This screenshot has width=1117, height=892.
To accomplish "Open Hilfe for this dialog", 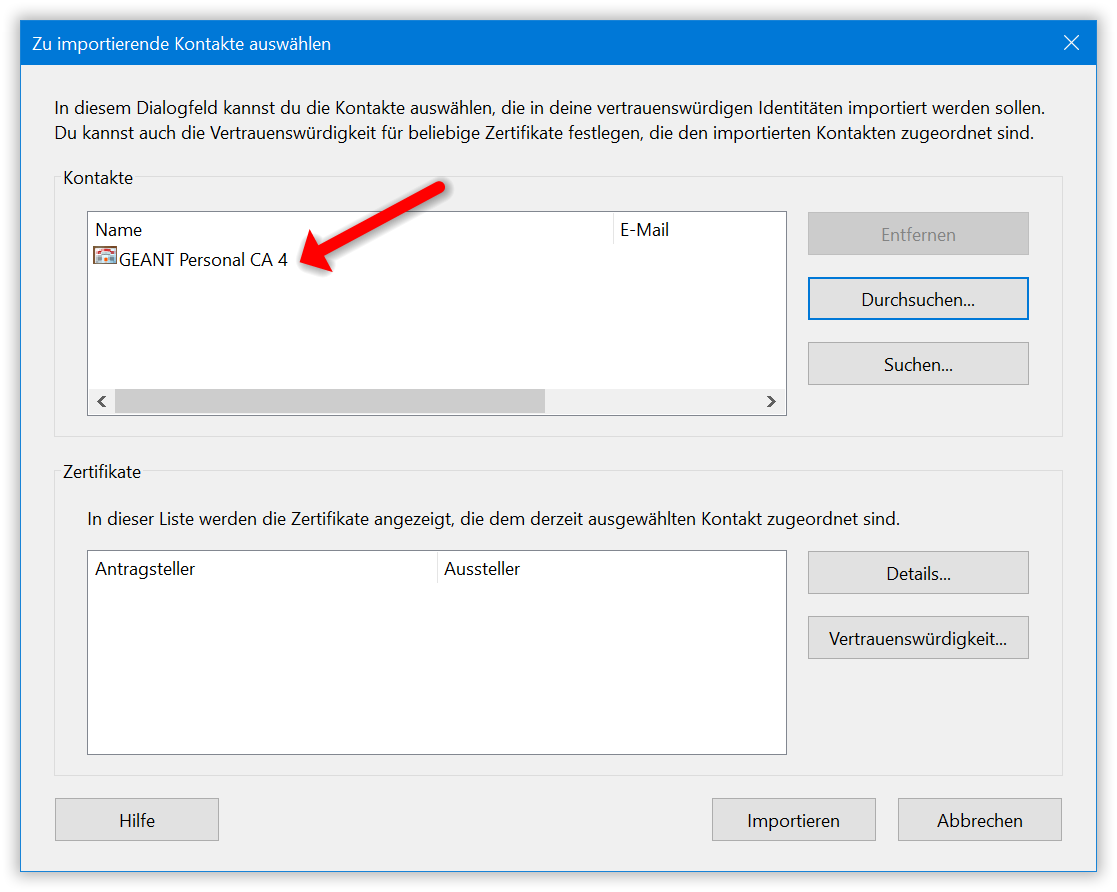I will (137, 820).
